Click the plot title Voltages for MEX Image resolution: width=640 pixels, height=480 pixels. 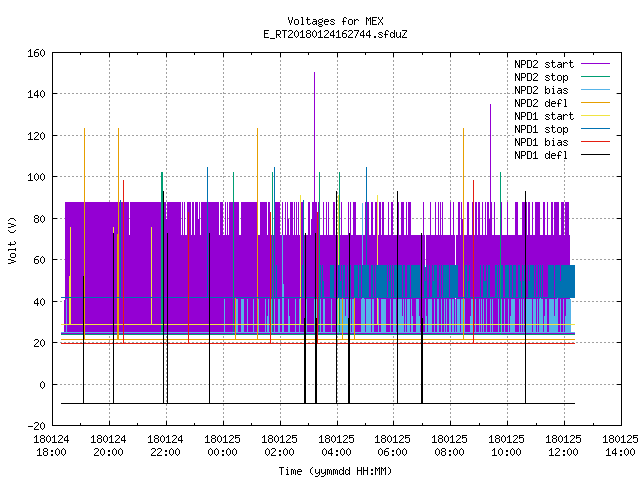tap(335, 21)
